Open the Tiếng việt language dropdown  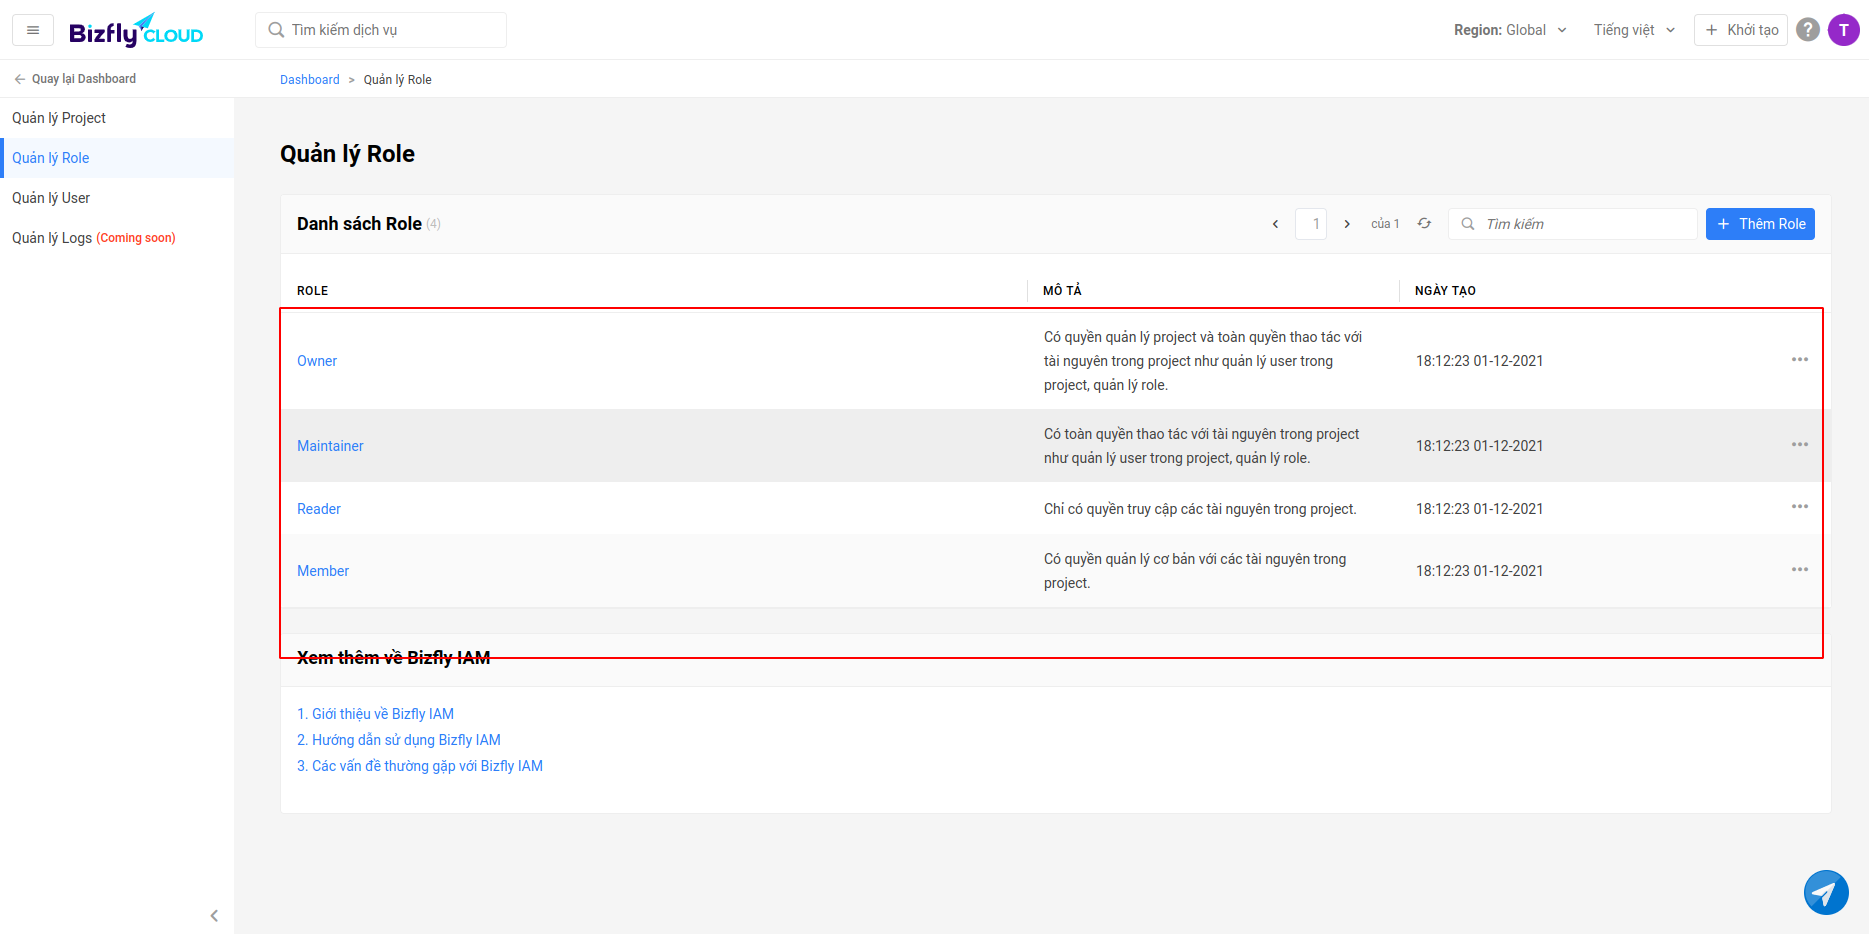1634,30
